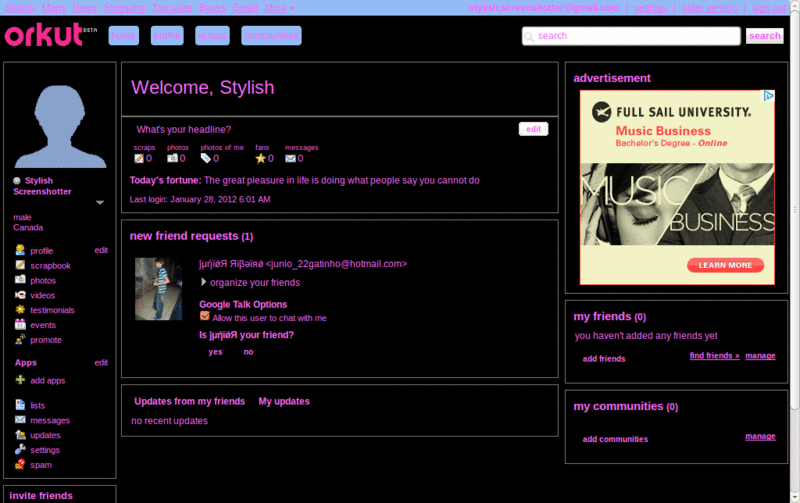Image resolution: width=800 pixels, height=503 pixels.
Task: Open the settings link in top bar
Action: point(650,8)
